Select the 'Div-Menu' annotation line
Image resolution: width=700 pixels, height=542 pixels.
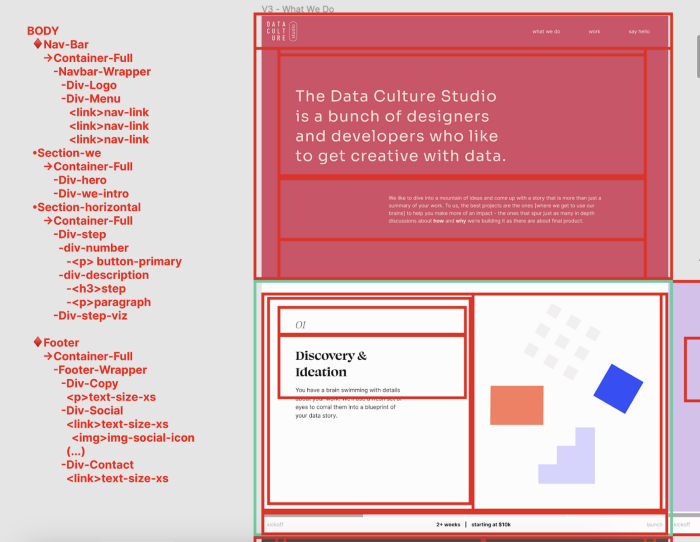(91, 99)
